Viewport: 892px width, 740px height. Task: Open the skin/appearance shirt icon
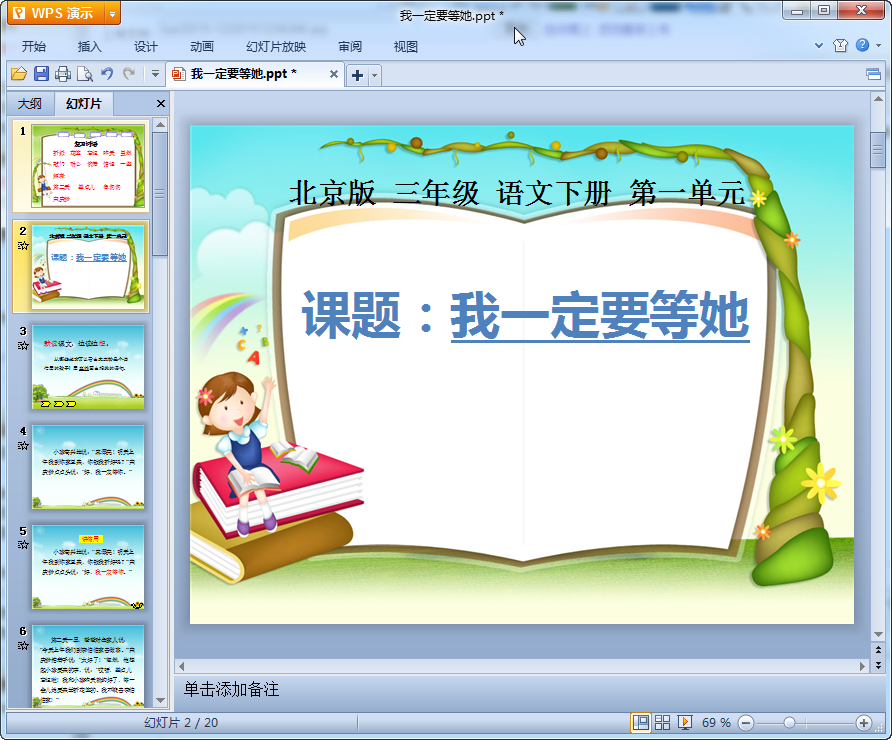click(x=840, y=46)
